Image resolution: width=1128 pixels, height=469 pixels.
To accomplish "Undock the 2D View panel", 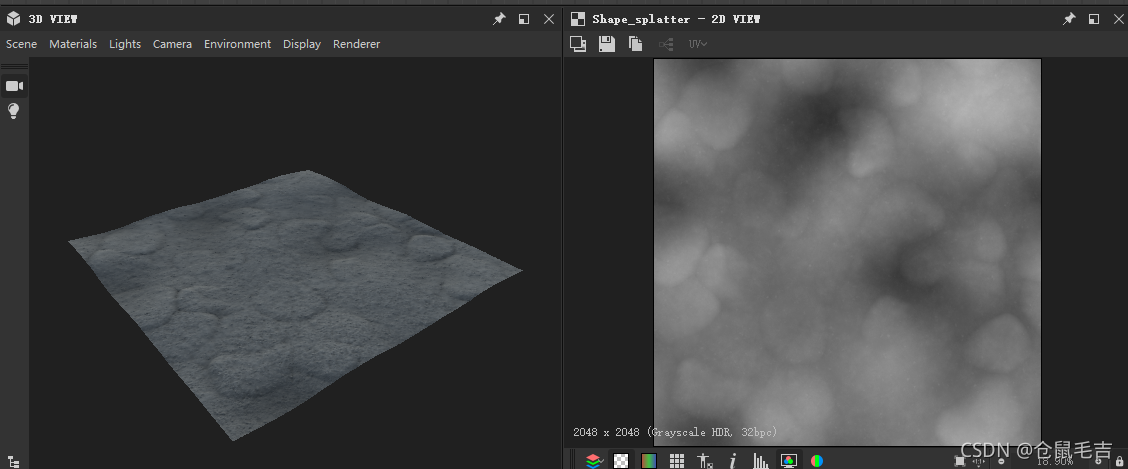I will [x=1093, y=19].
